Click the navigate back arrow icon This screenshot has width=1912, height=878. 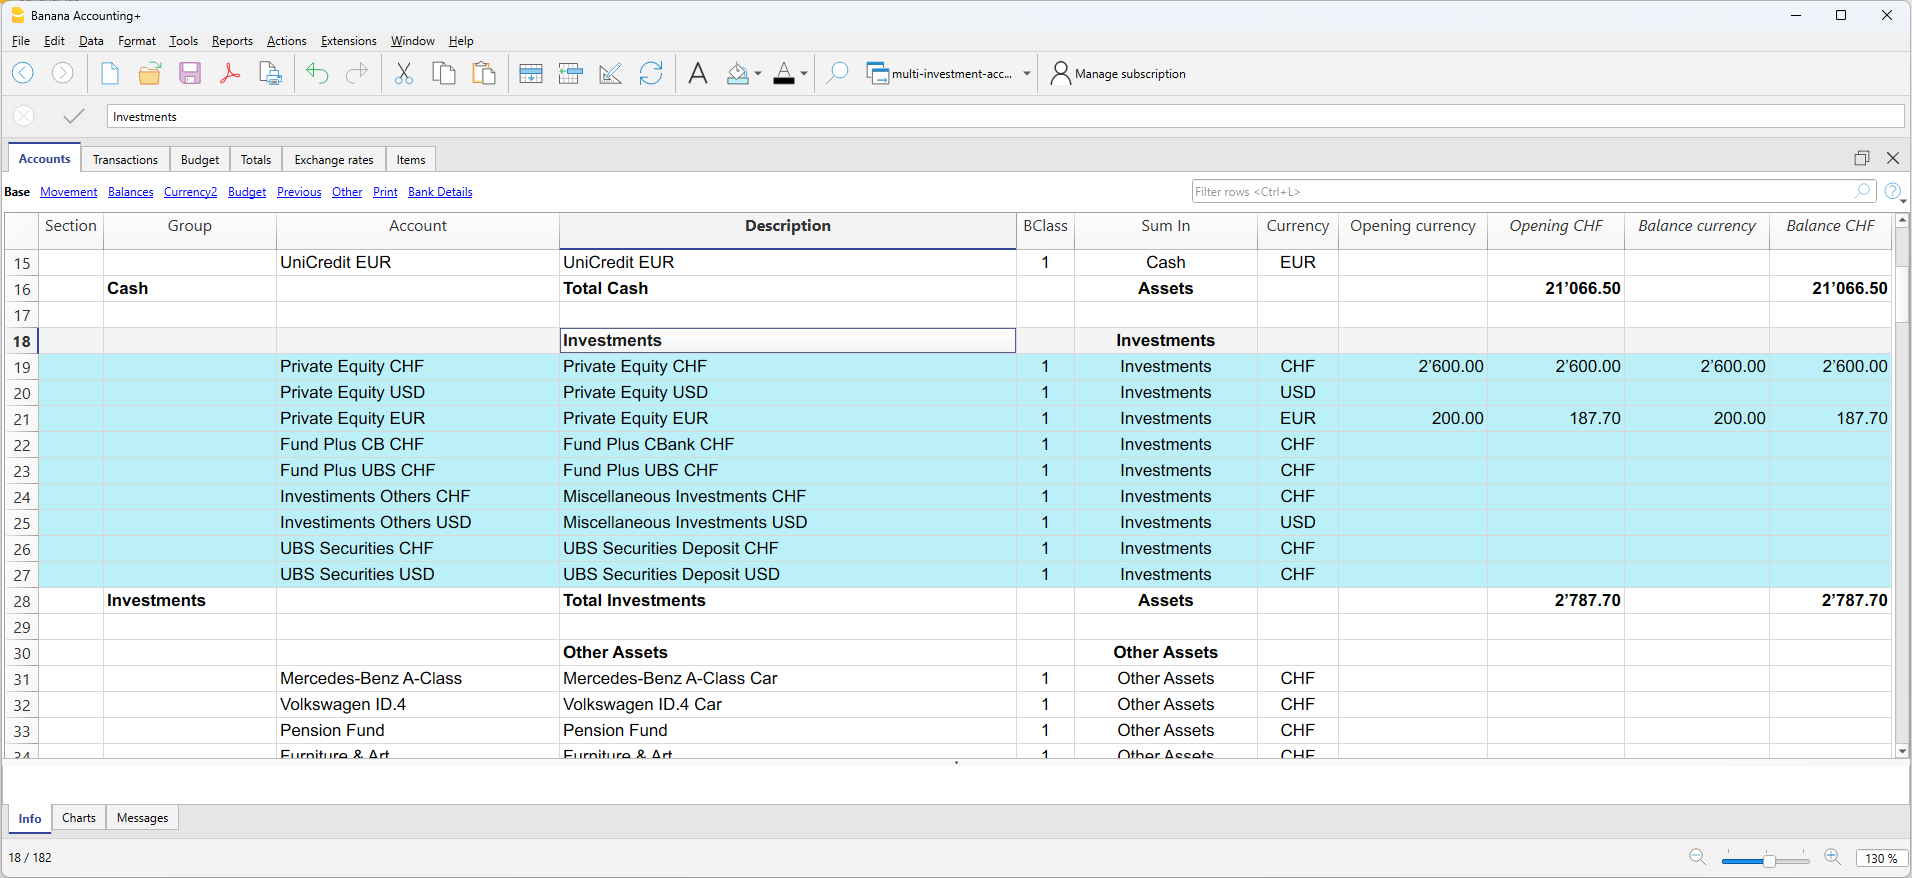point(23,73)
